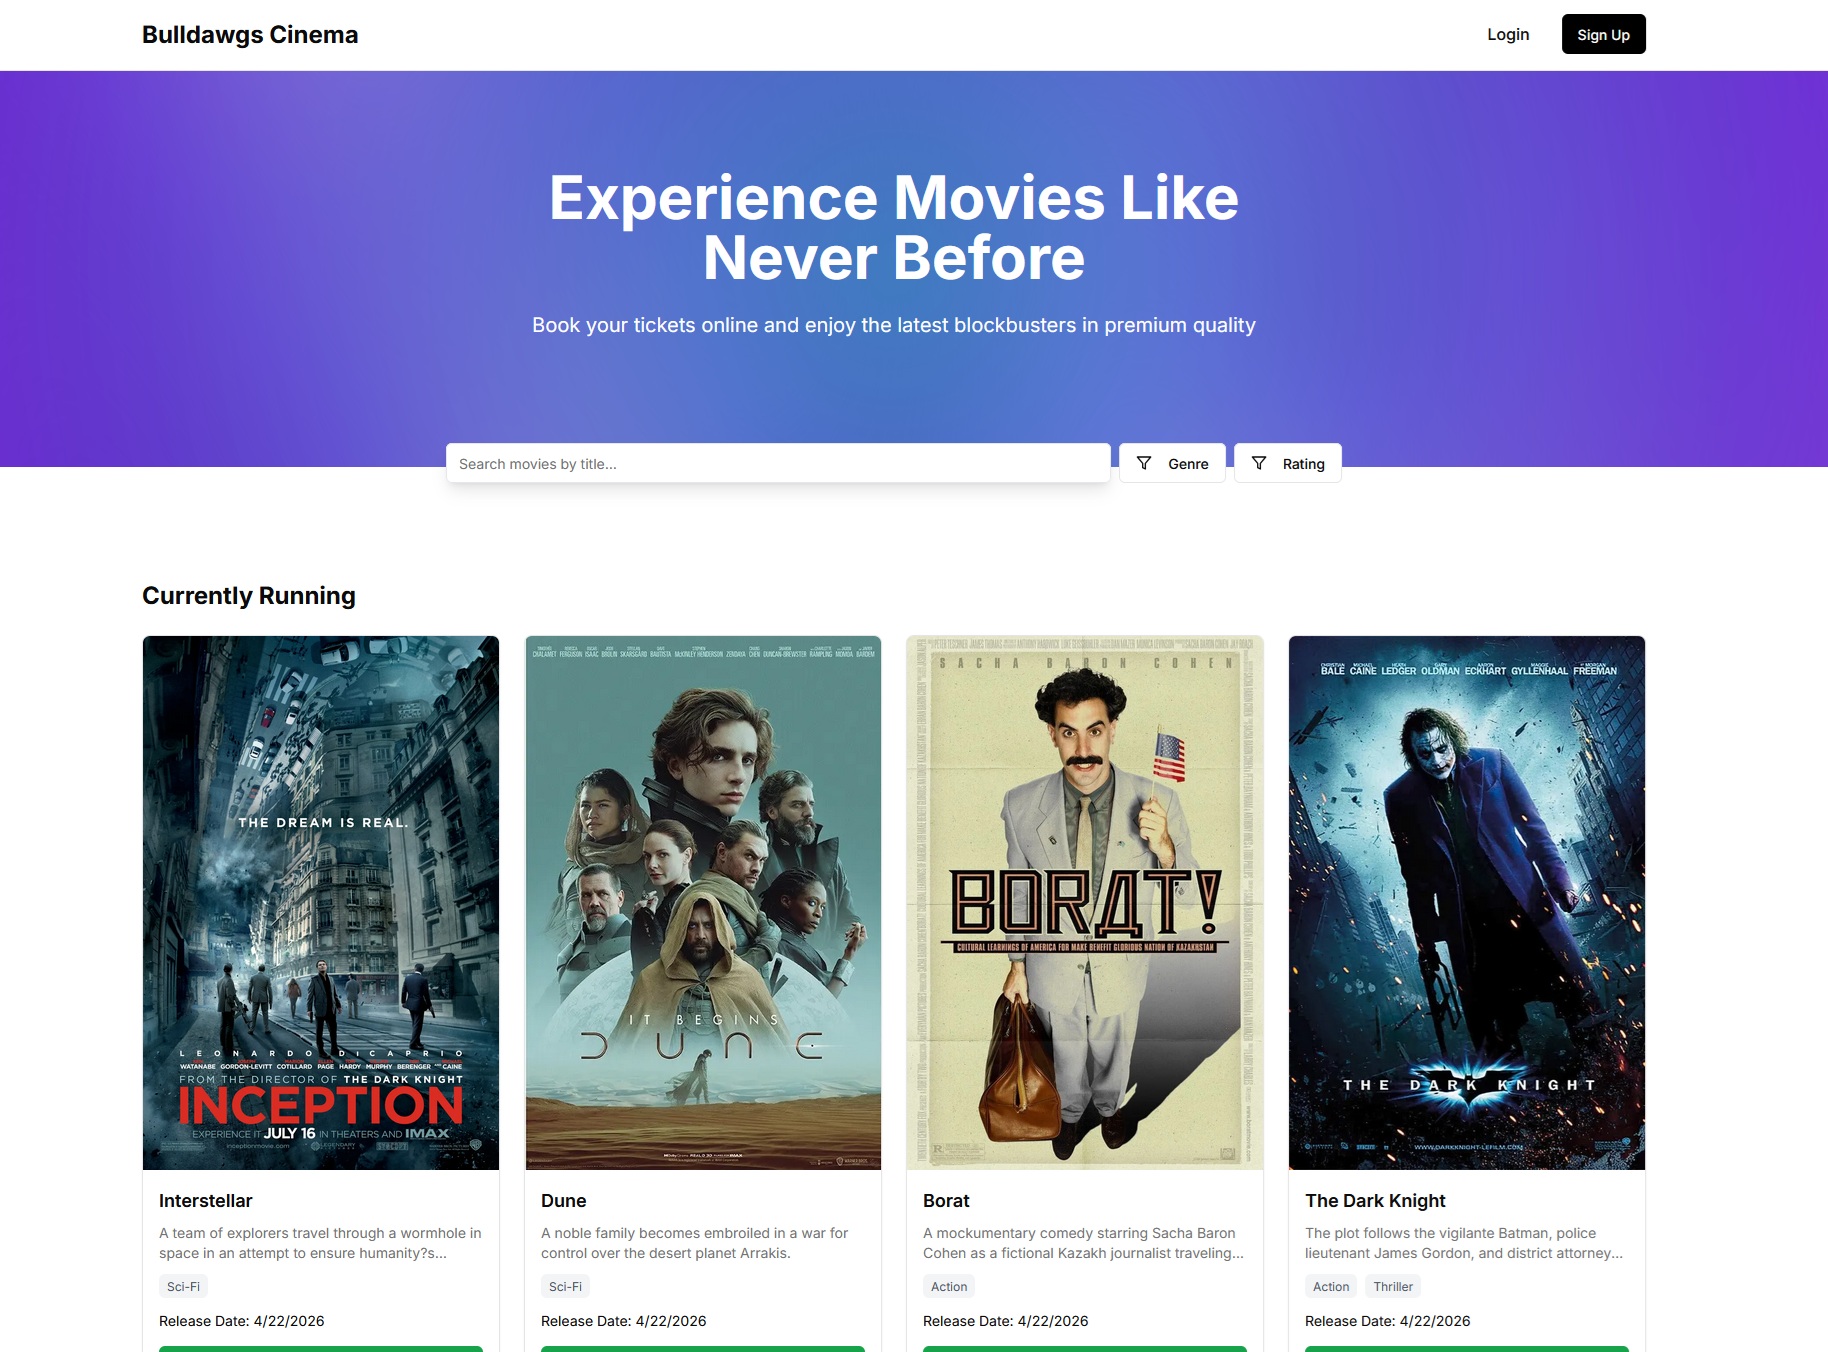1828x1352 pixels.
Task: Open the Bulldawgs Cinema home link
Action: tap(250, 35)
